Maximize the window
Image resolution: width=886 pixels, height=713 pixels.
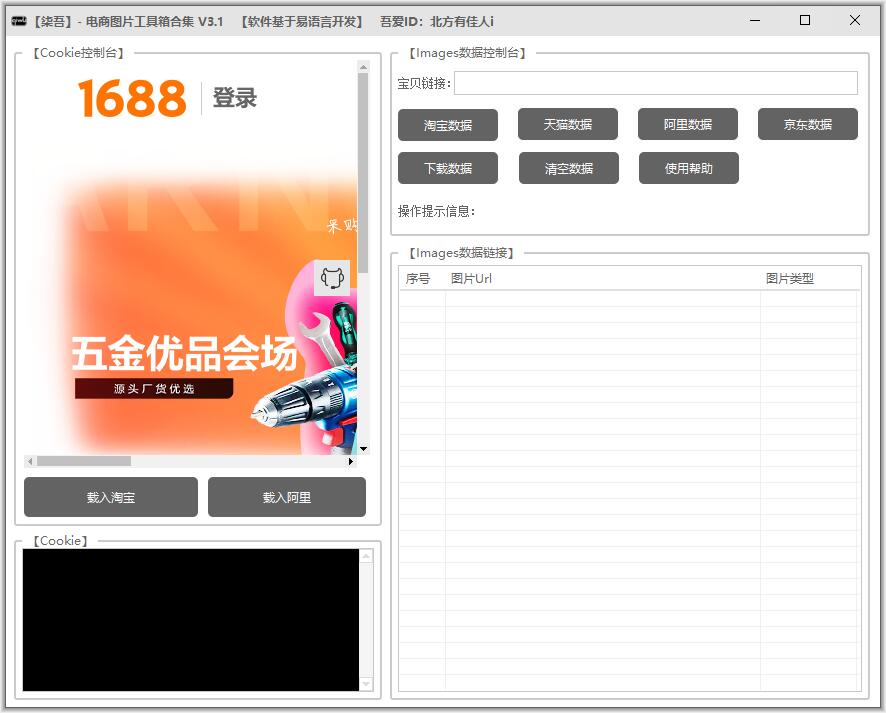[x=805, y=20]
